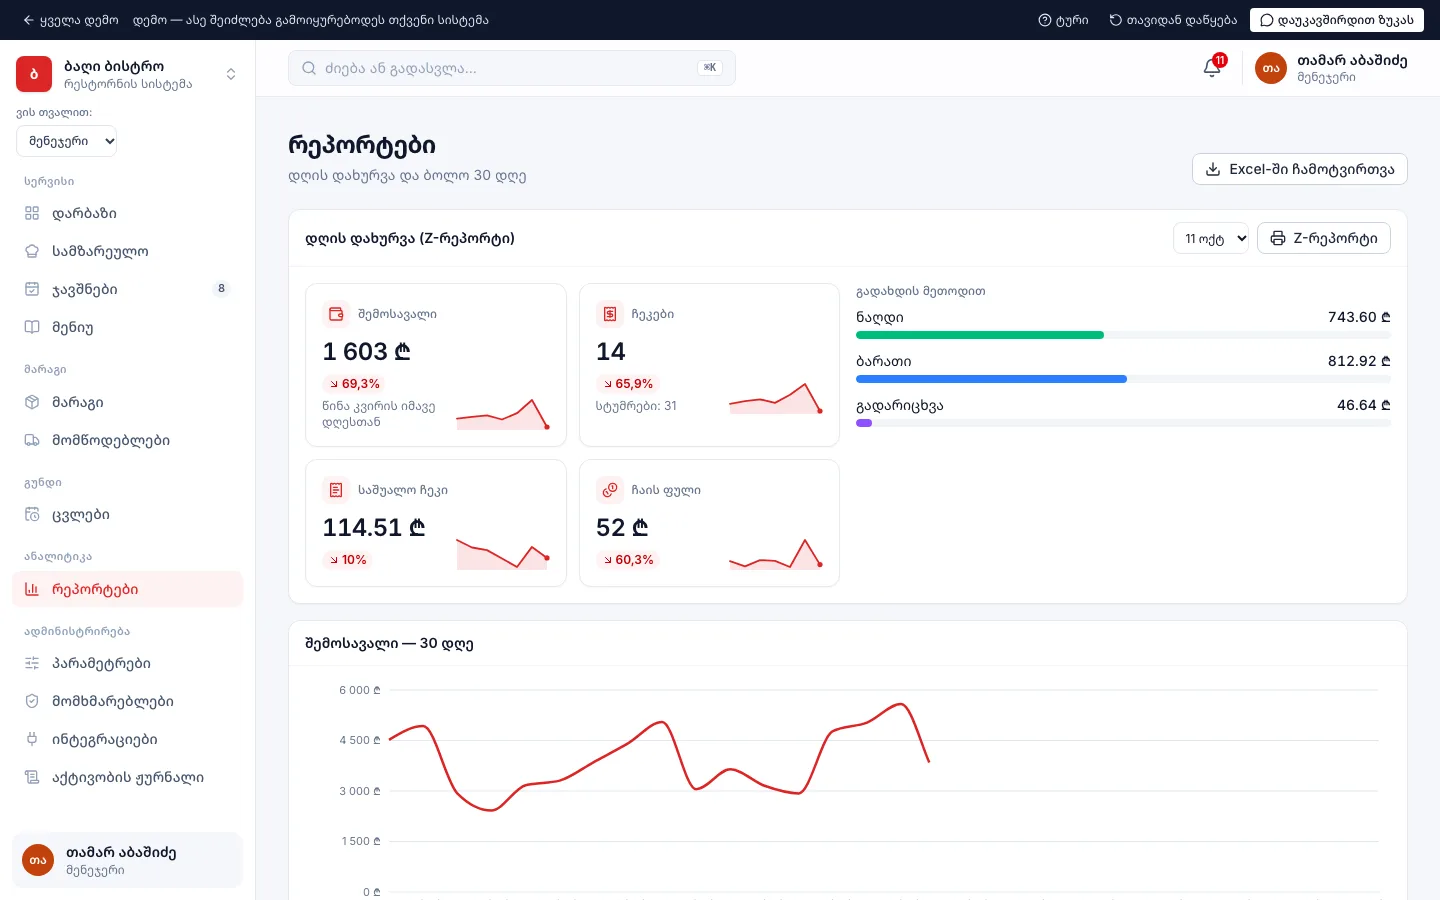The height and width of the screenshot is (900, 1440).
Task: Click the ჩეკები receipt card icon
Action: click(x=610, y=314)
